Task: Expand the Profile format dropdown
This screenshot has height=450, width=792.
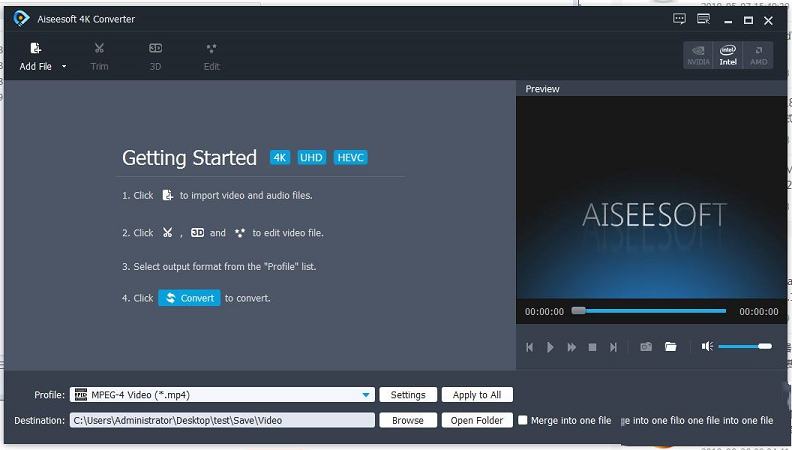Action: pos(366,395)
